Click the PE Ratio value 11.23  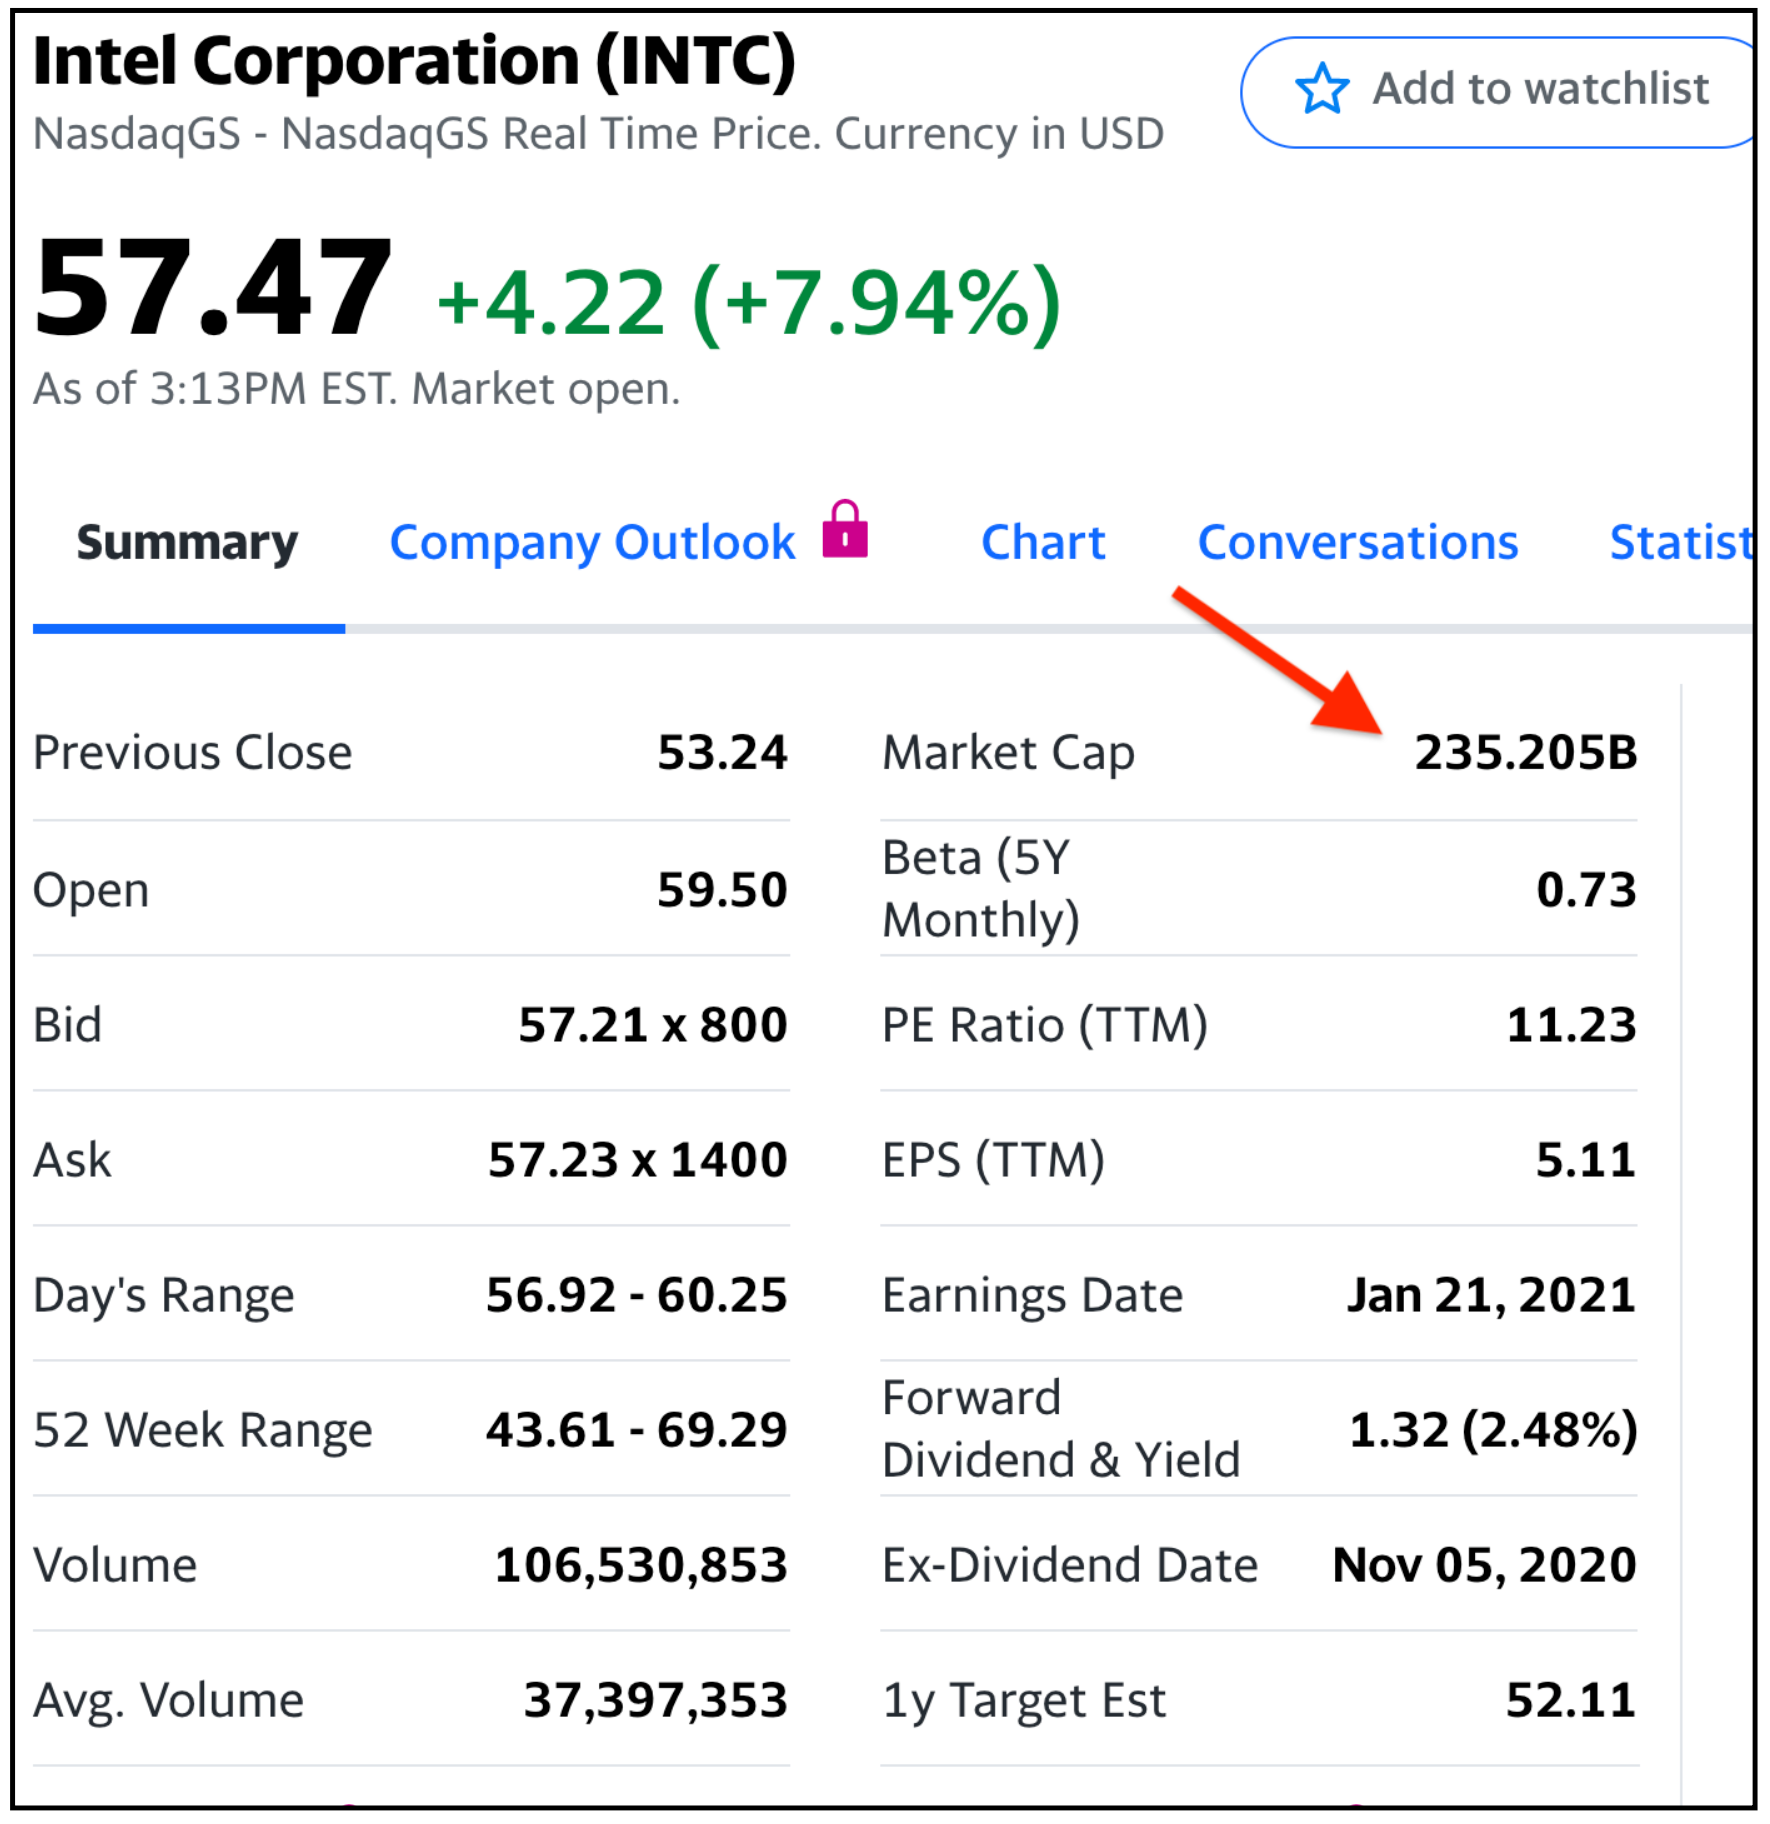point(1571,1025)
